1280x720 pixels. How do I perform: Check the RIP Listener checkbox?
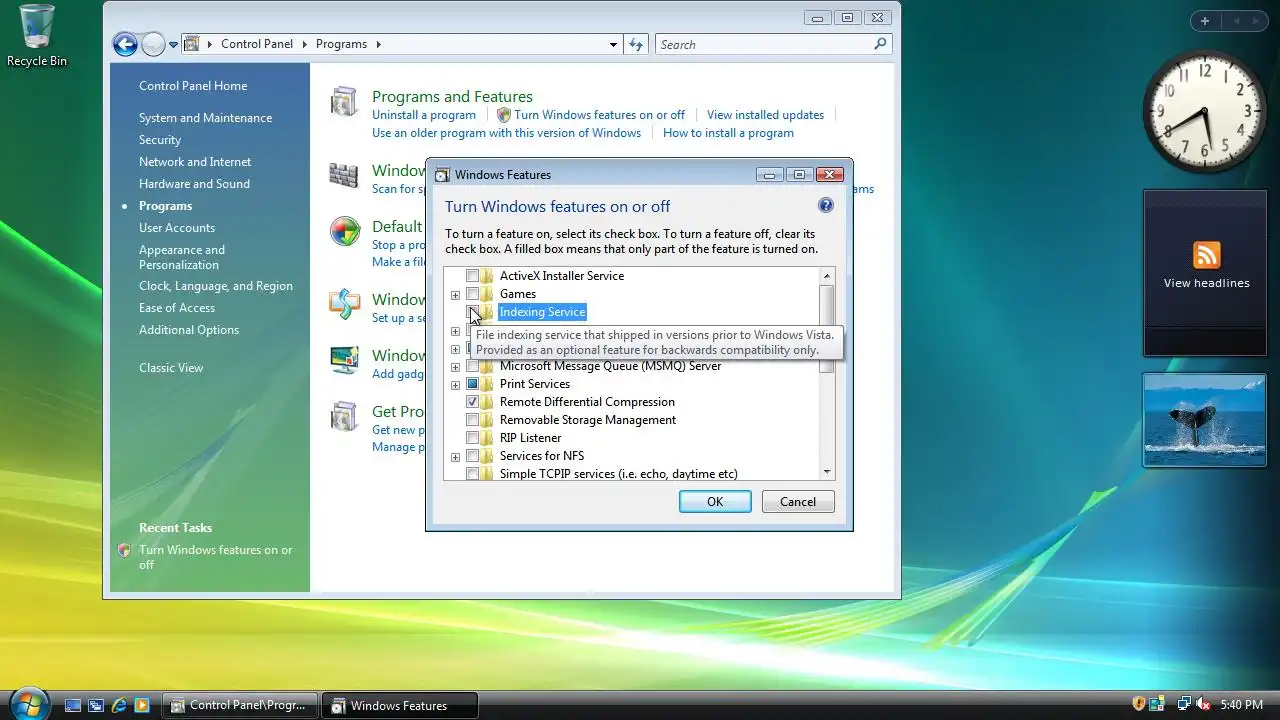[472, 438]
